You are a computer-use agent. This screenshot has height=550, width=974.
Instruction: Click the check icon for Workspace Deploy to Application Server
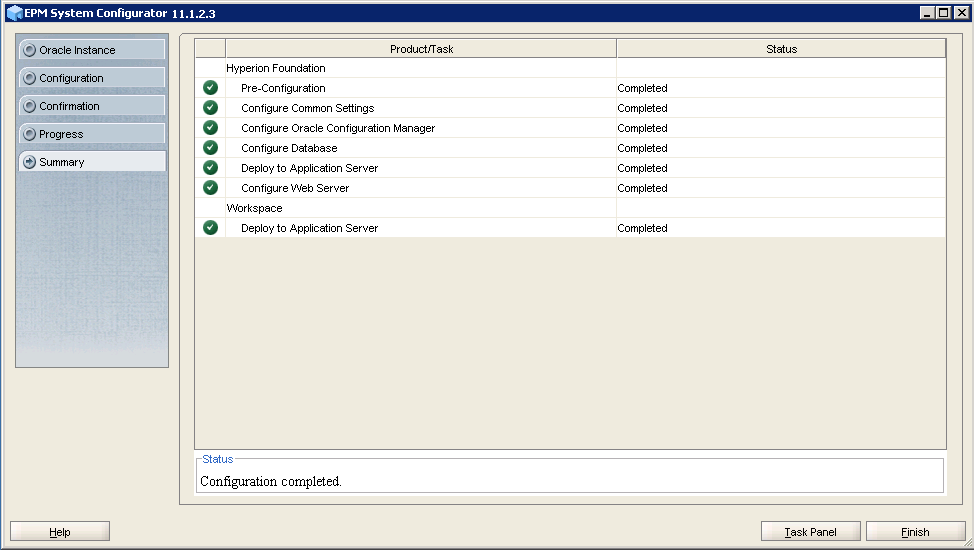click(210, 228)
